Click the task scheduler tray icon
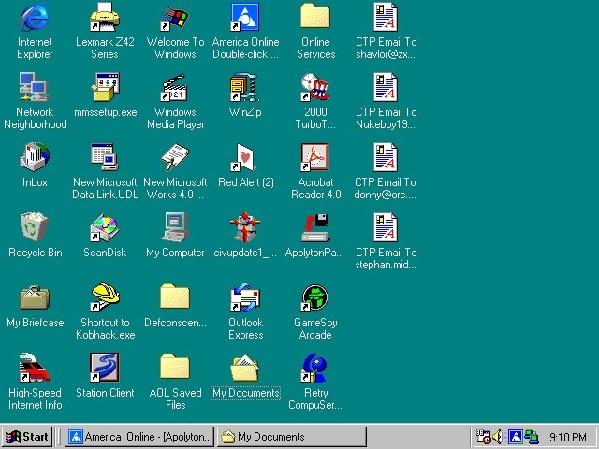Viewport: 599px width, 449px height. (x=483, y=437)
